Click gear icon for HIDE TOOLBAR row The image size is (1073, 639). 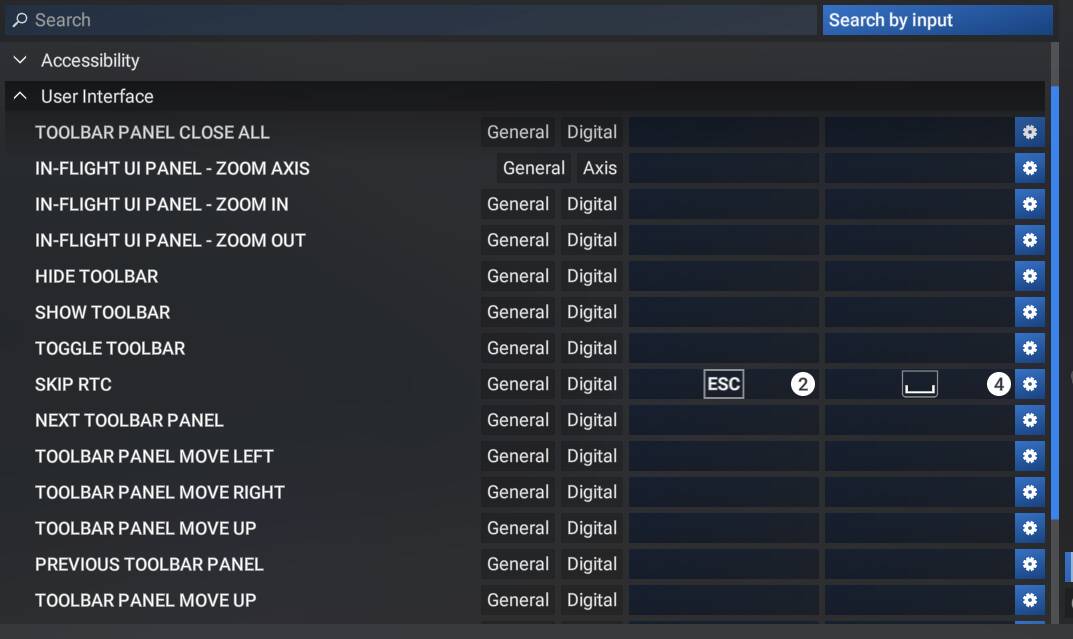pyautogui.click(x=1029, y=276)
